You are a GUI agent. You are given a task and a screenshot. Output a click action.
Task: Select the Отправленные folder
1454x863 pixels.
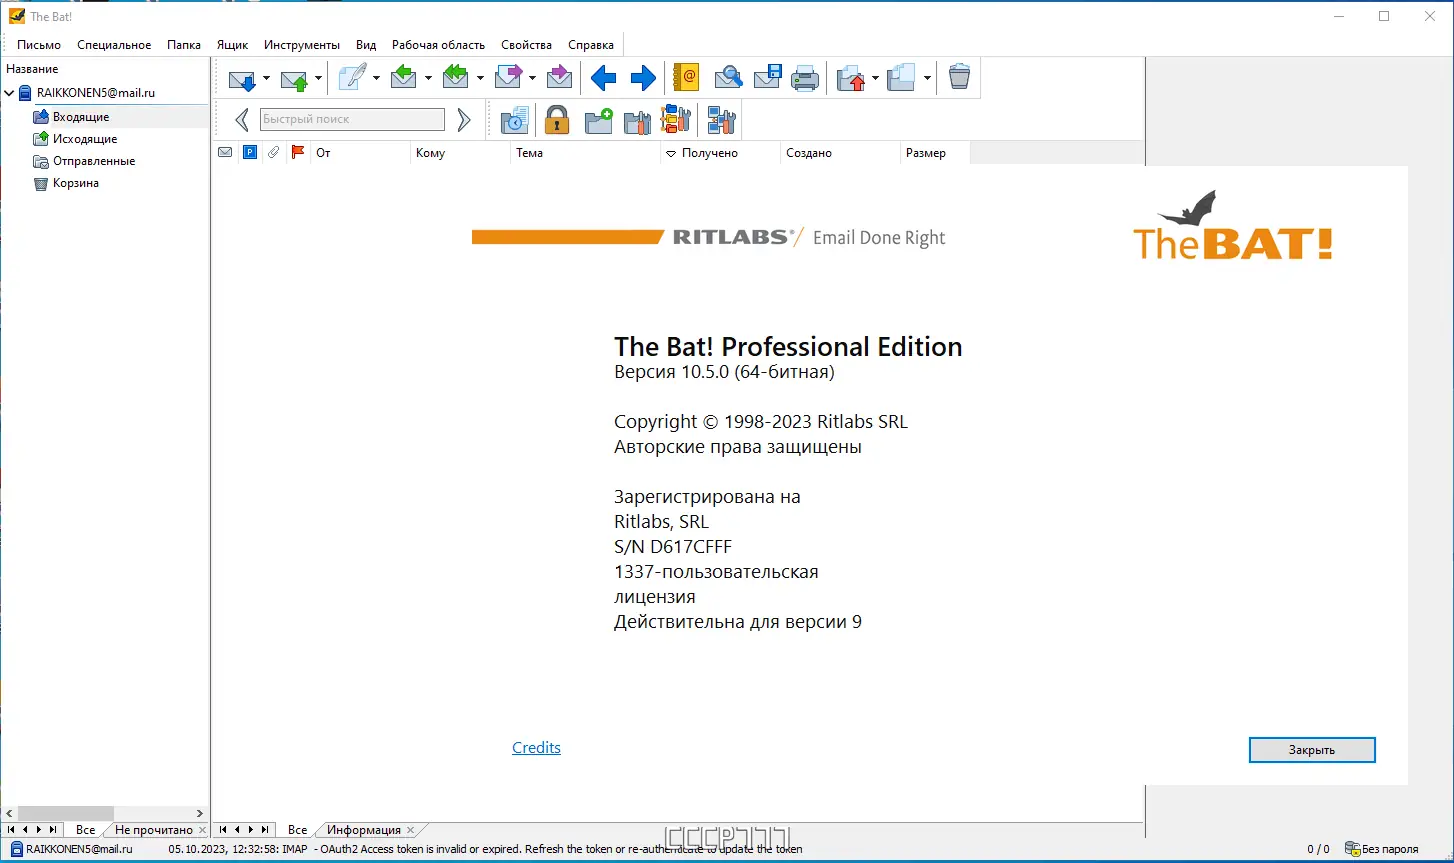click(94, 161)
